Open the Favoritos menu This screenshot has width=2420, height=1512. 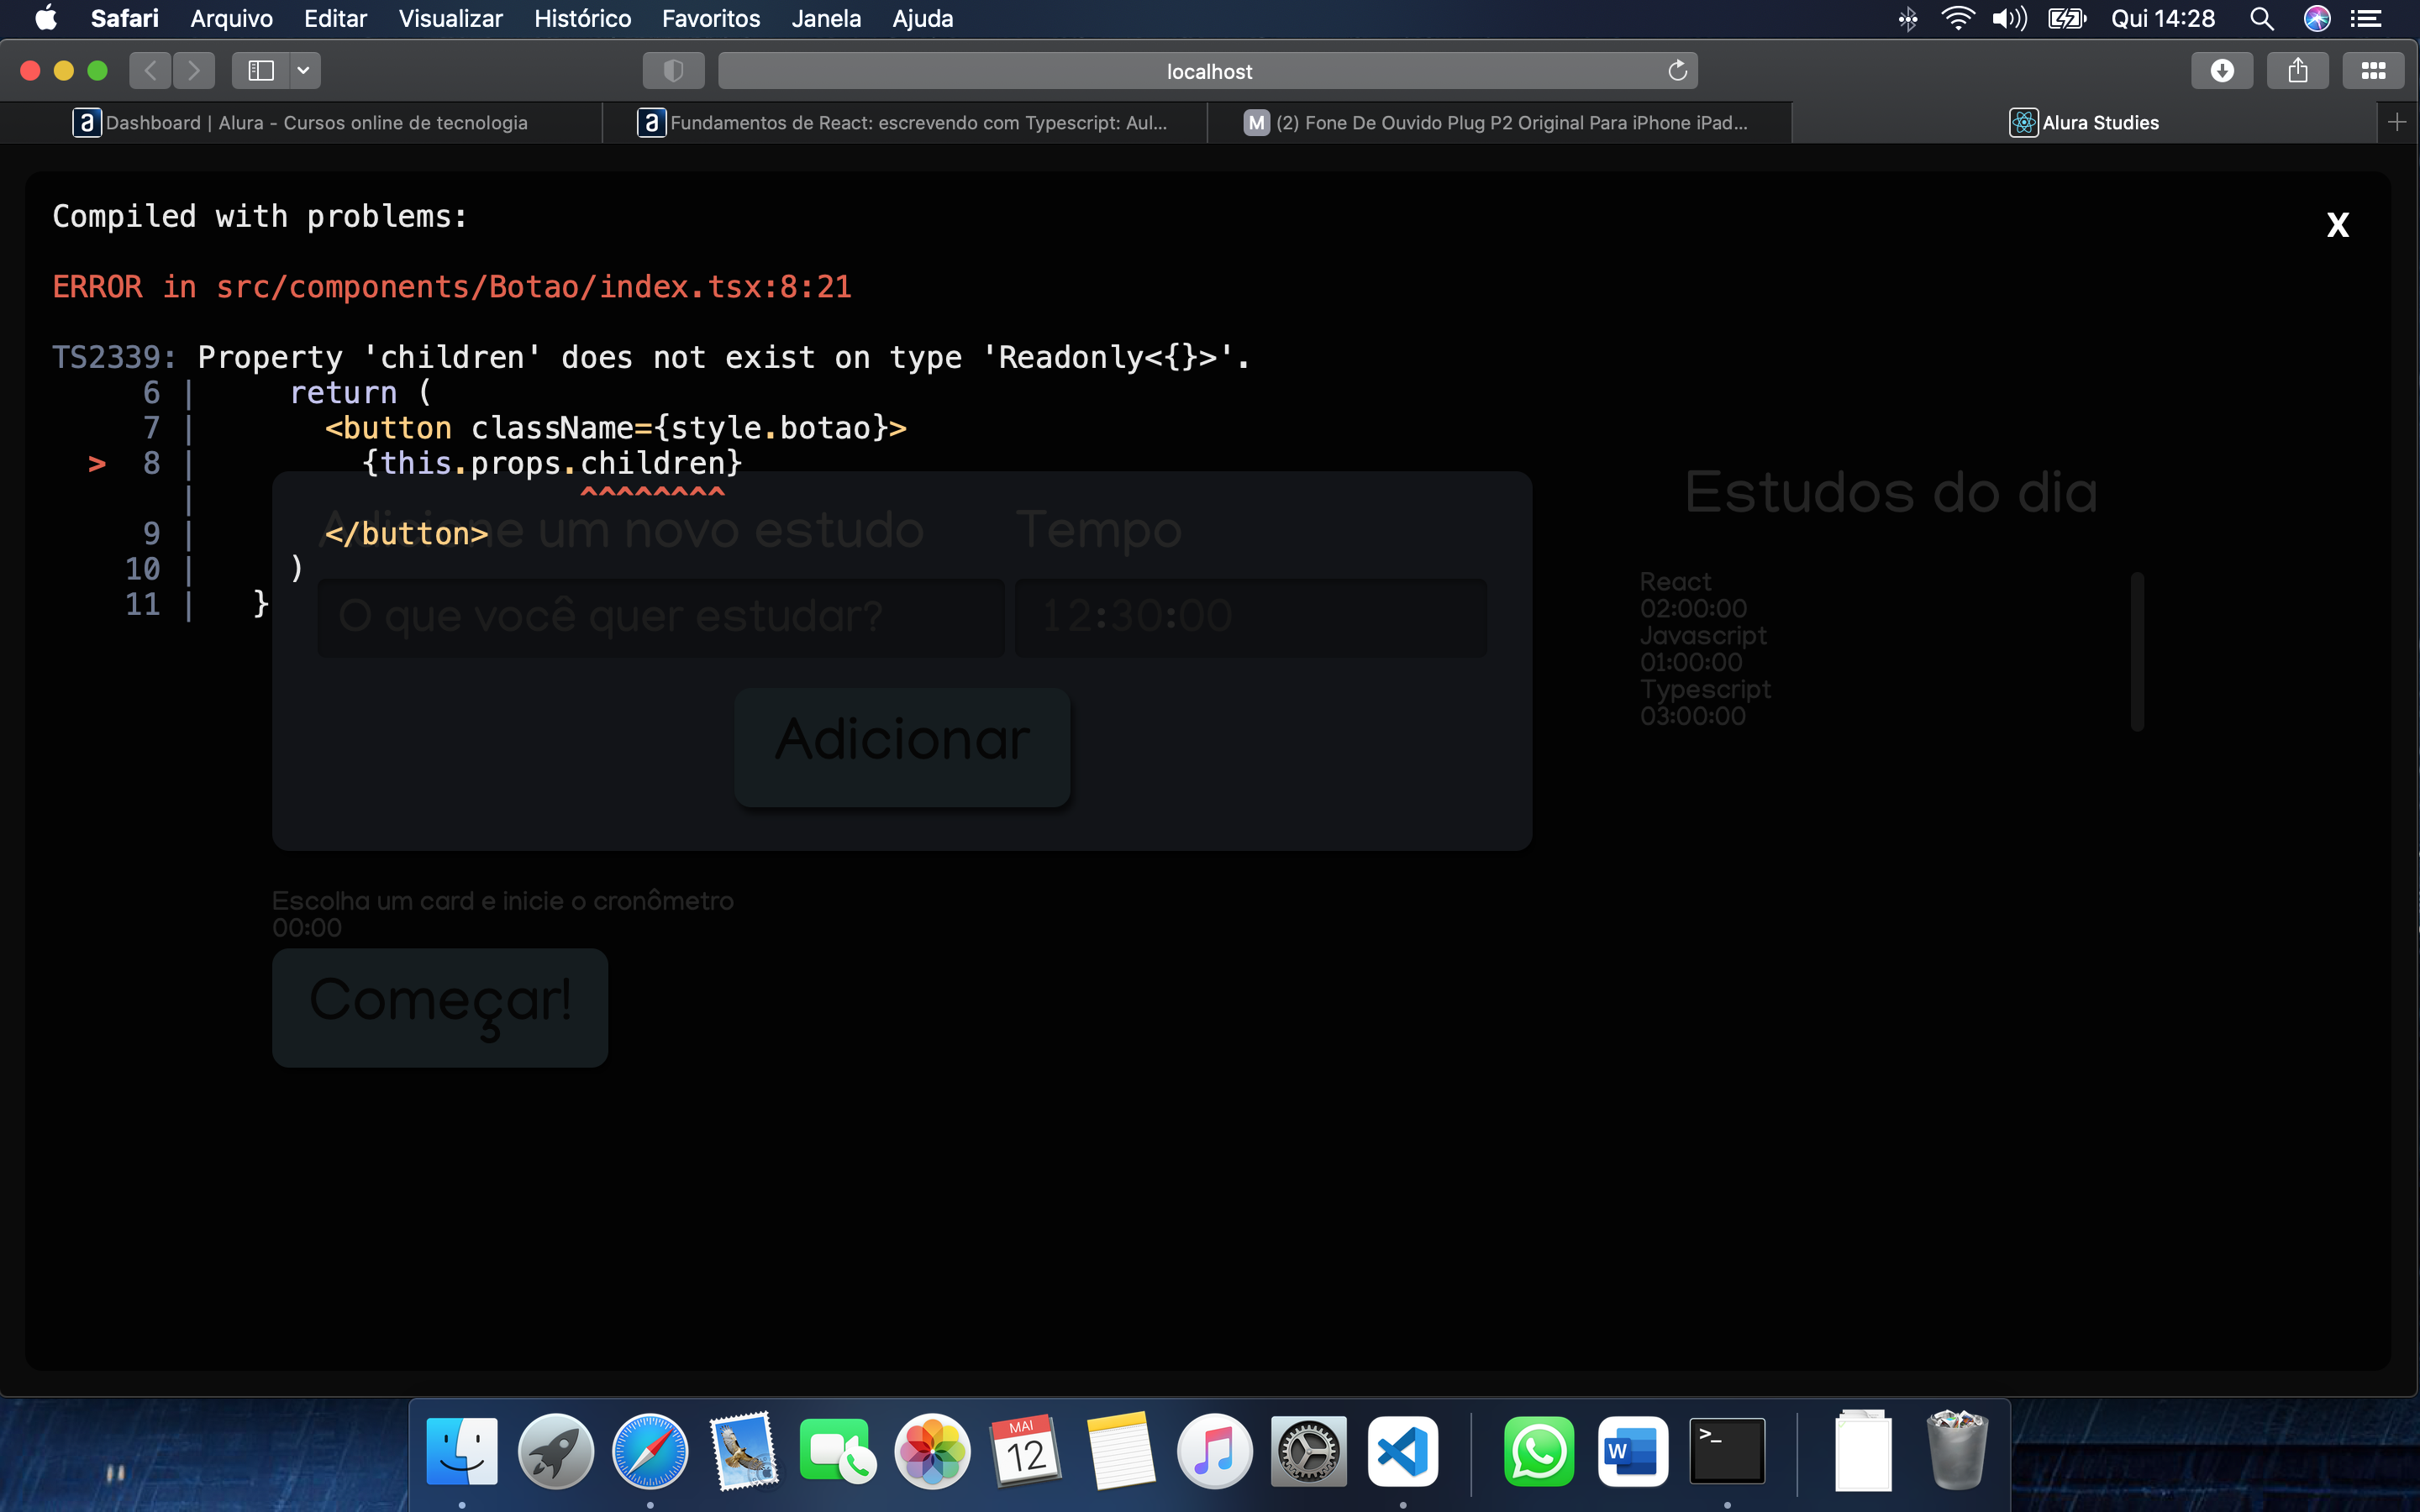click(710, 18)
